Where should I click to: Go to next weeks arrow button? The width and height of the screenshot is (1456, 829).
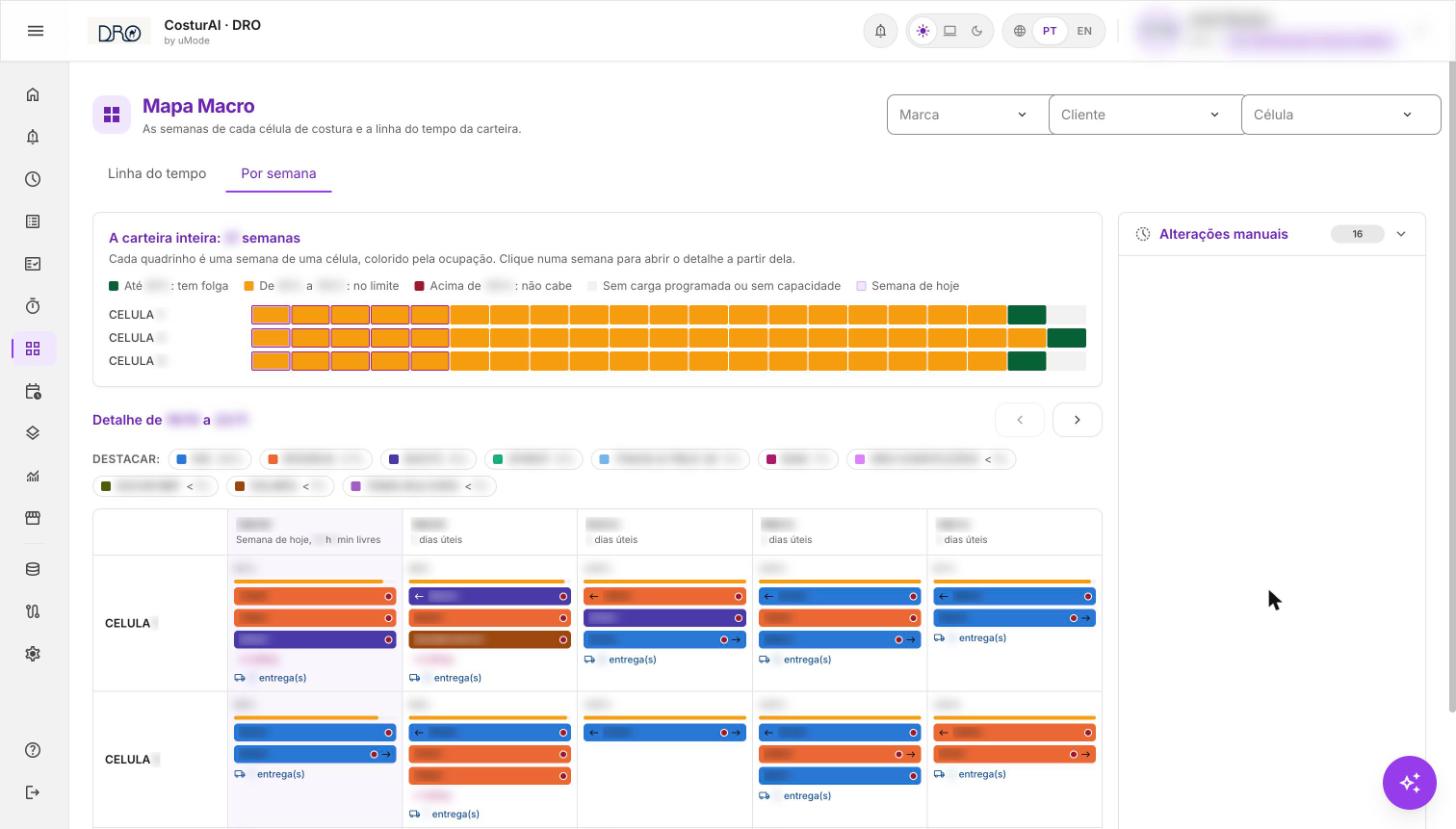coord(1077,420)
